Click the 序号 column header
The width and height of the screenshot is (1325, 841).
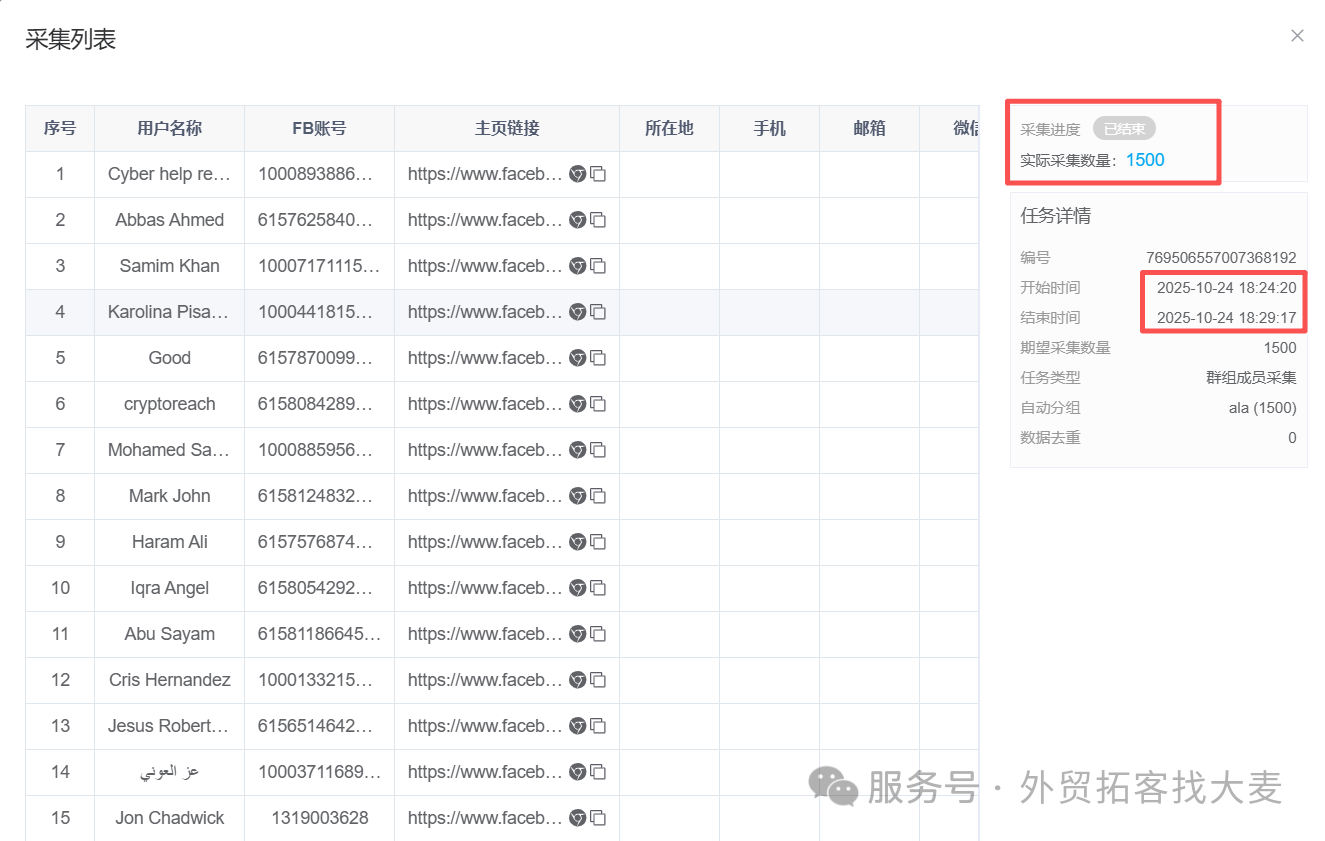60,128
